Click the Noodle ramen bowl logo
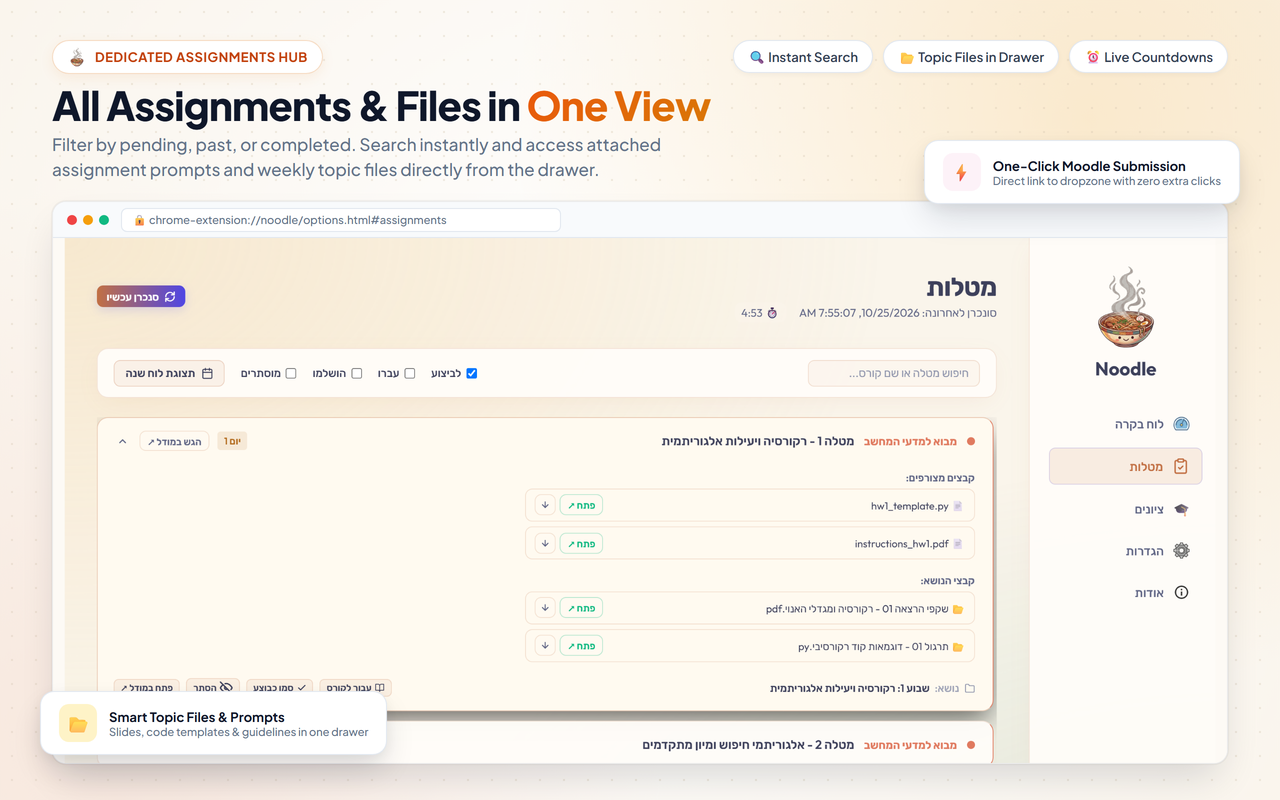 [x=1125, y=308]
